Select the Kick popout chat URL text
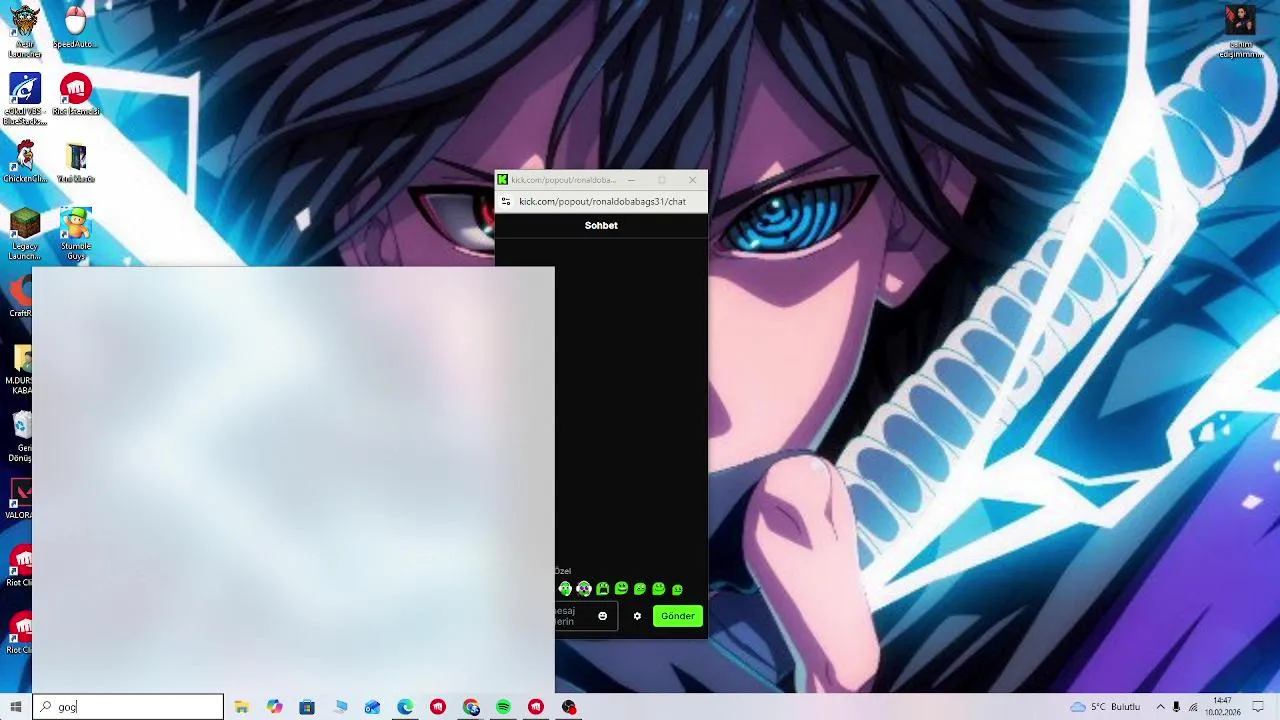The width and height of the screenshot is (1280, 720). (602, 201)
